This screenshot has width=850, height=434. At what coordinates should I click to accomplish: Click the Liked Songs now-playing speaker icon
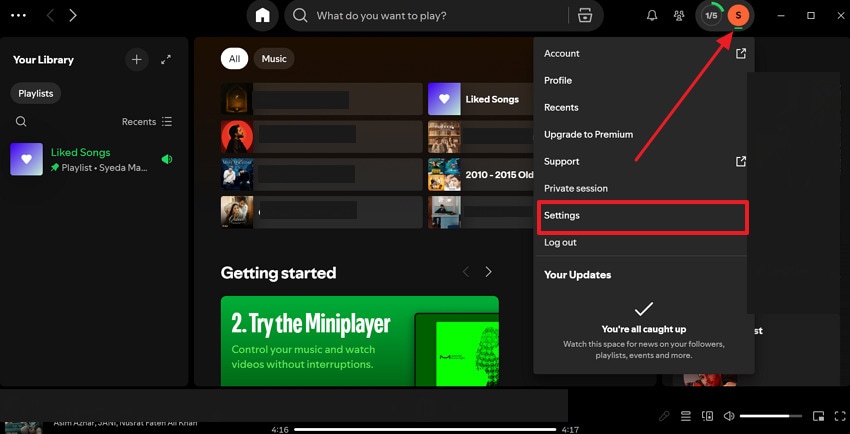[x=167, y=159]
